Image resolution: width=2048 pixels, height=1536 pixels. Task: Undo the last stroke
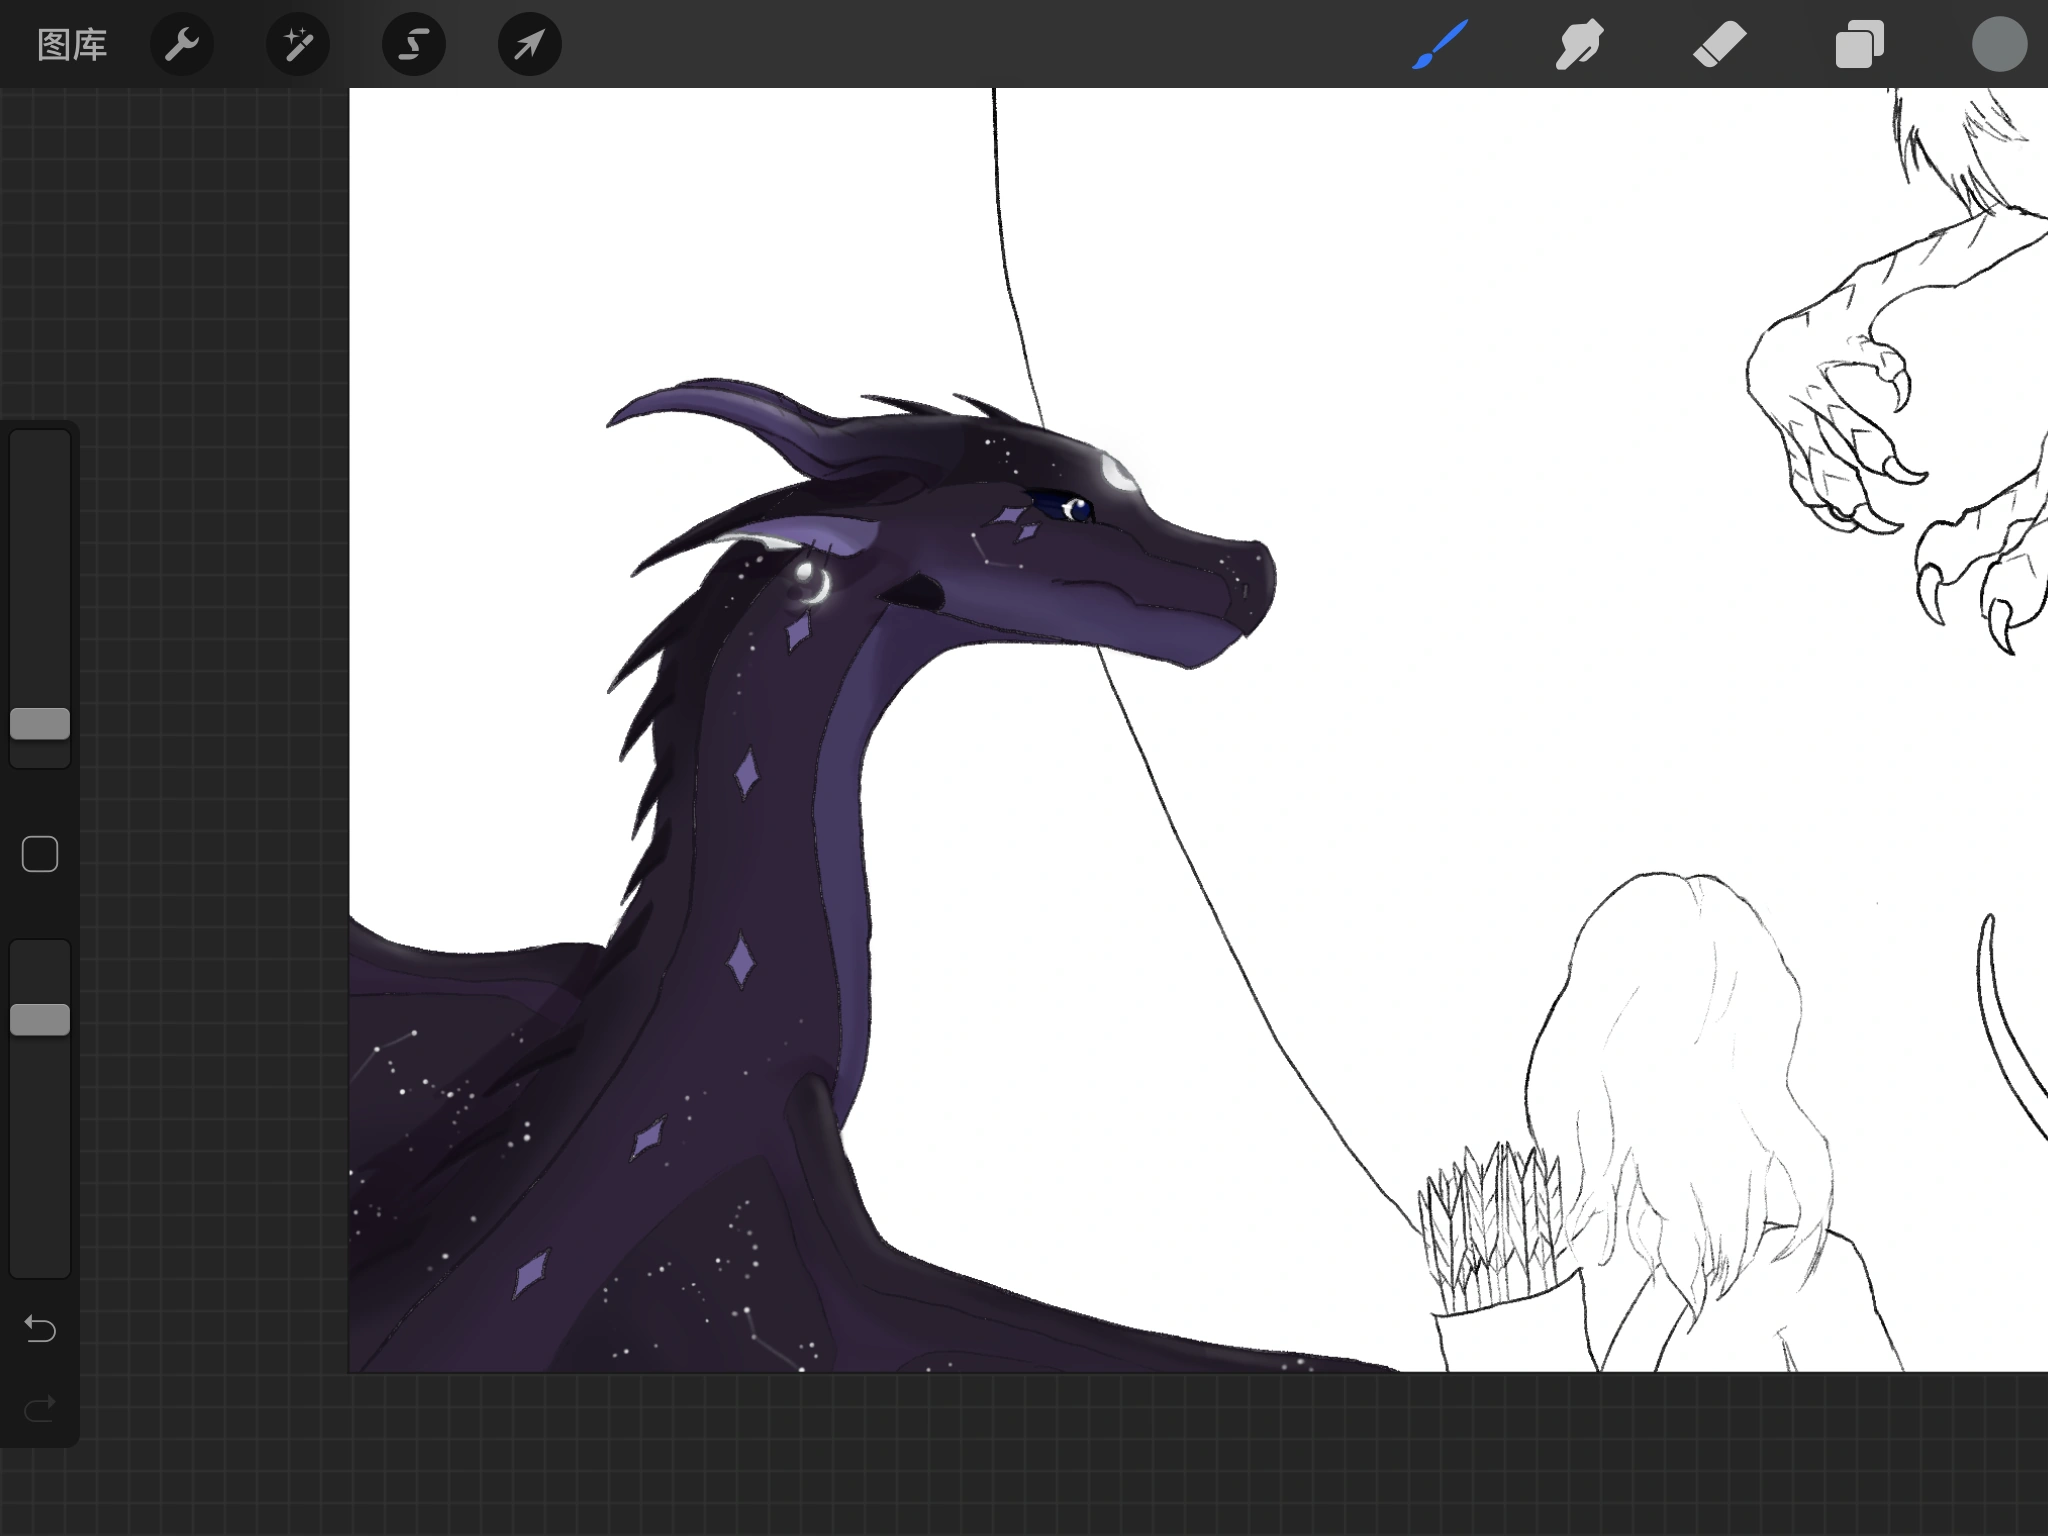coord(40,1329)
